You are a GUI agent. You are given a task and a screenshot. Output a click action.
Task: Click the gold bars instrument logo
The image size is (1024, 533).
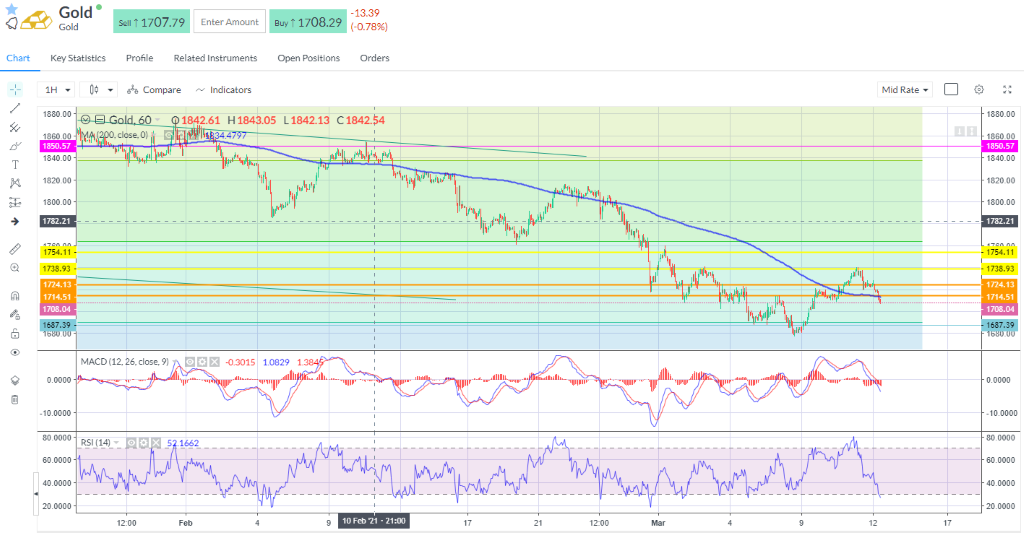click(37, 20)
